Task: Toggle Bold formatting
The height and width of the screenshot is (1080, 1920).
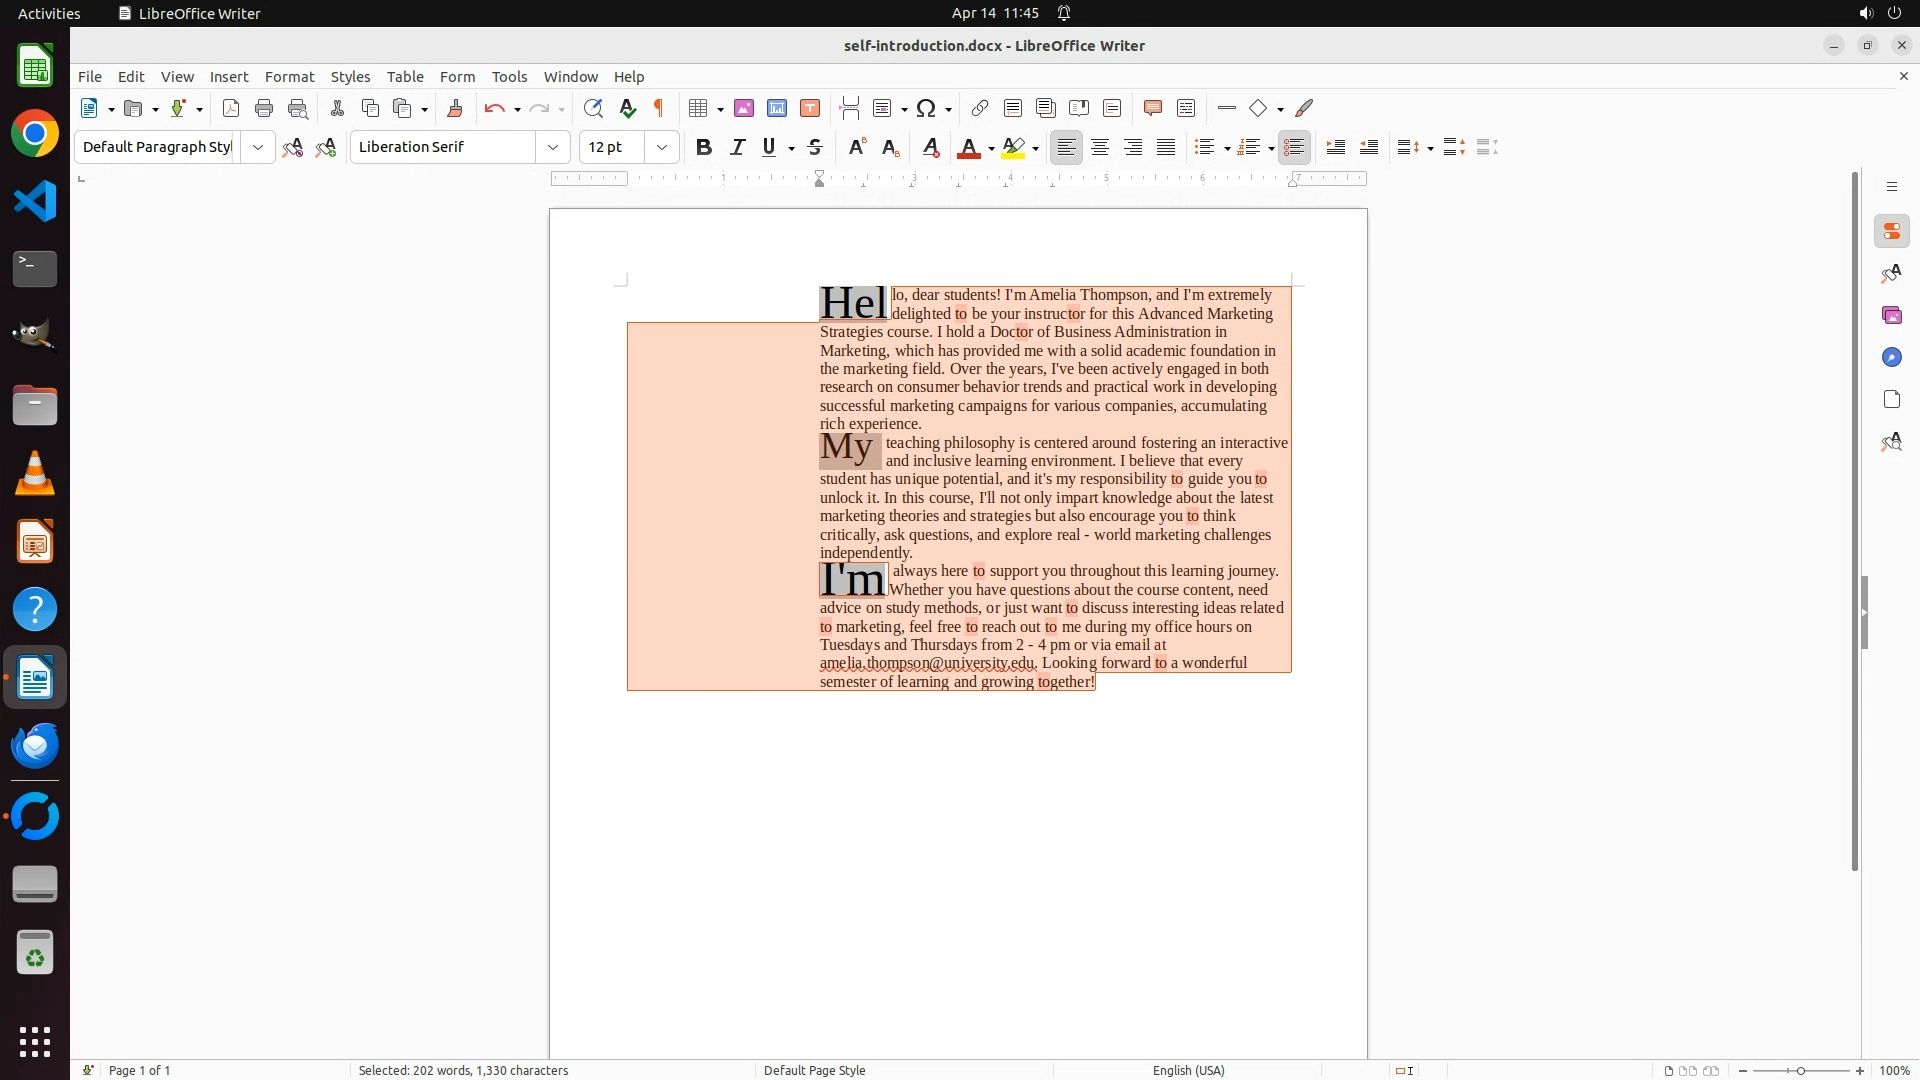Action: coord(704,147)
